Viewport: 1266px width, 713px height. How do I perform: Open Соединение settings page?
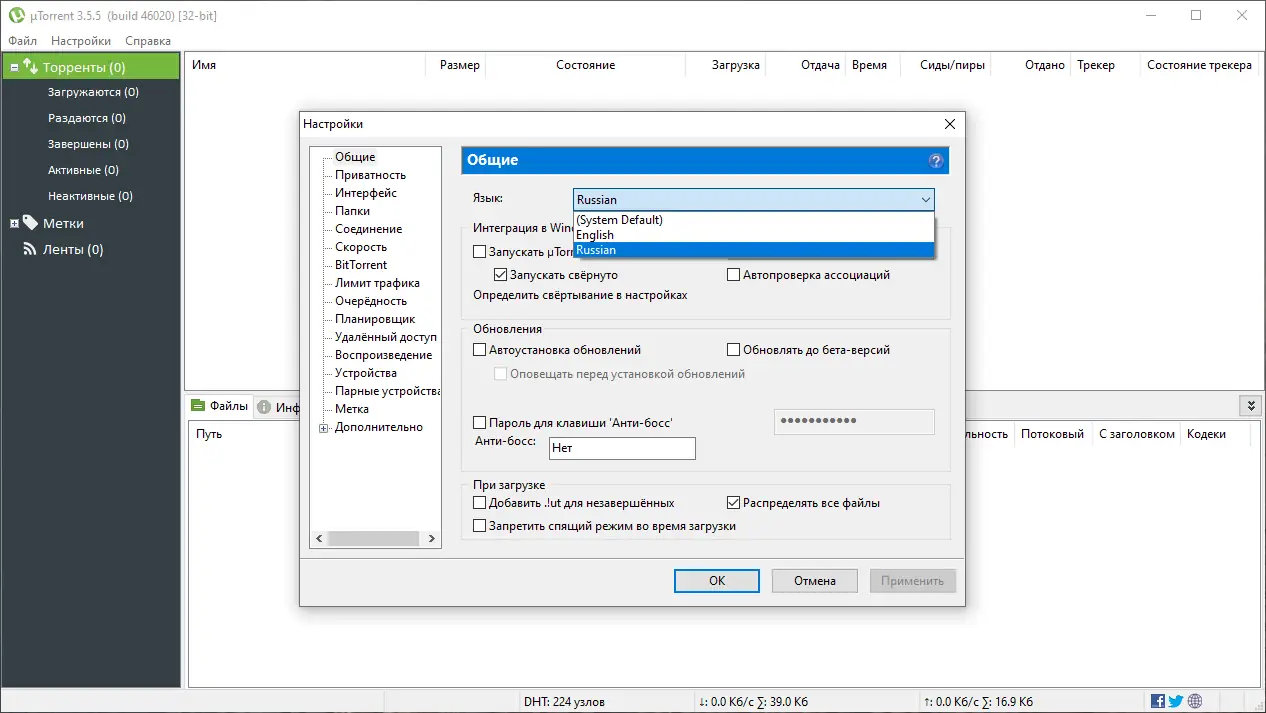click(369, 229)
